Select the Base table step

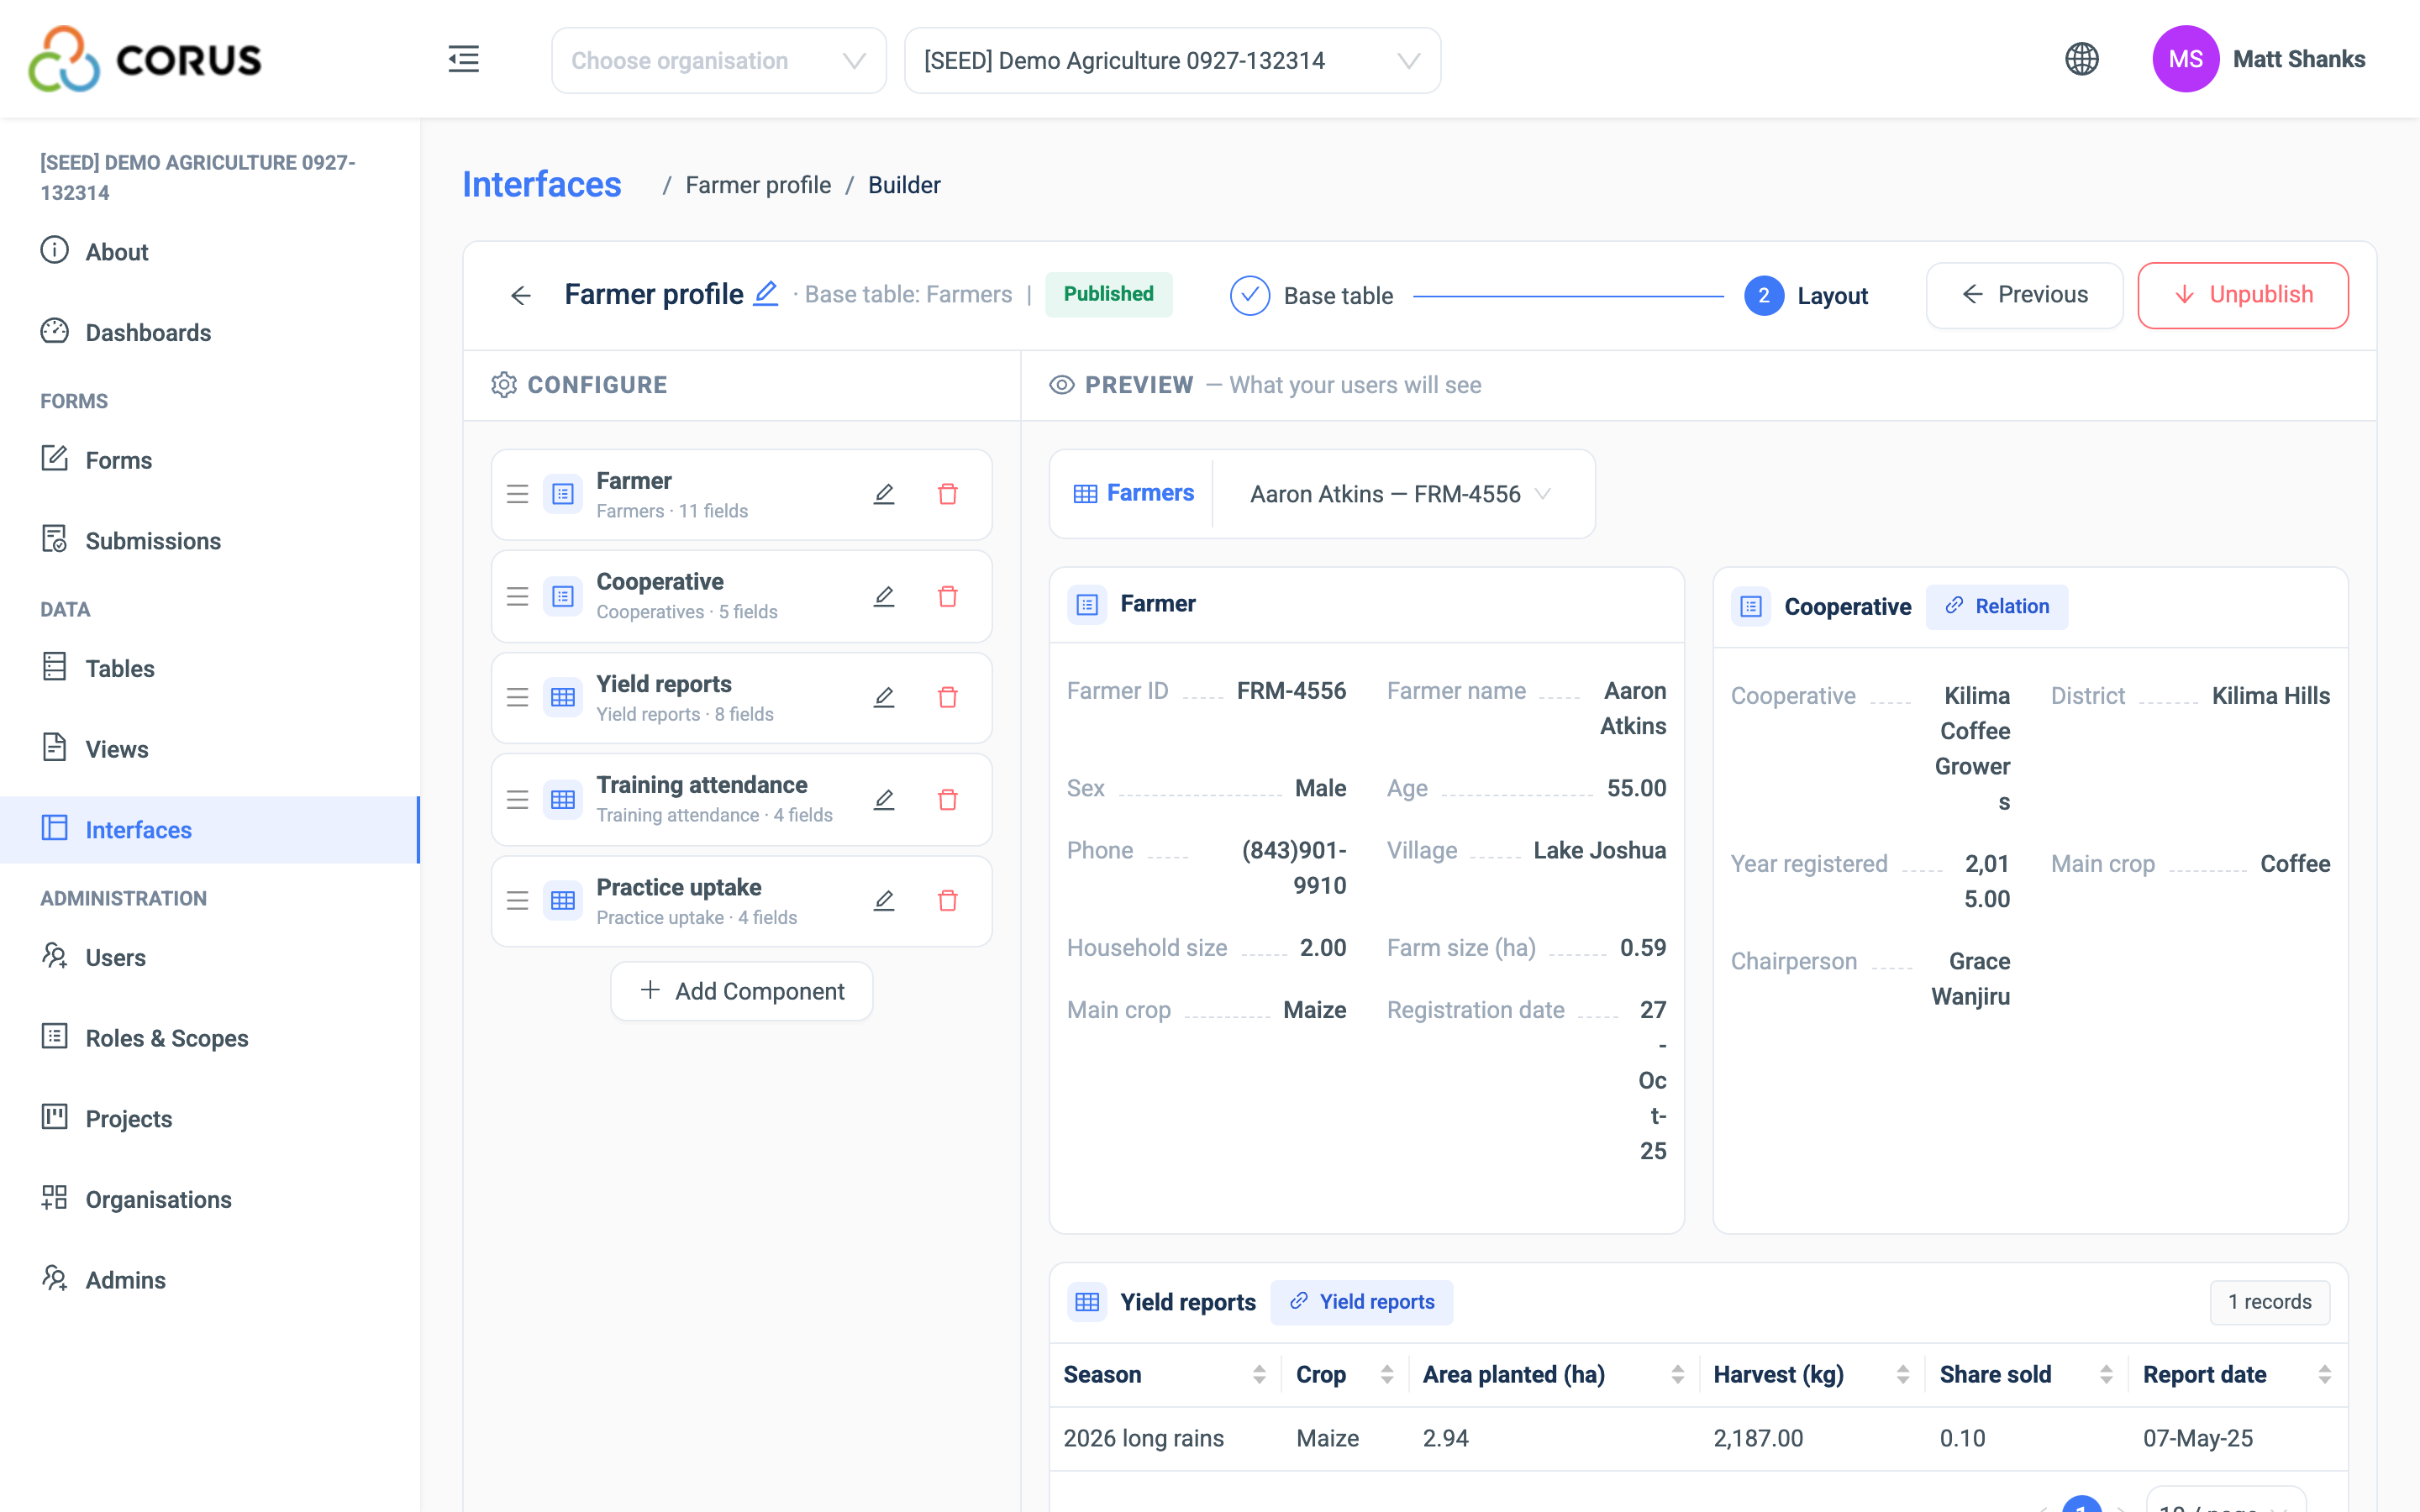(1311, 296)
